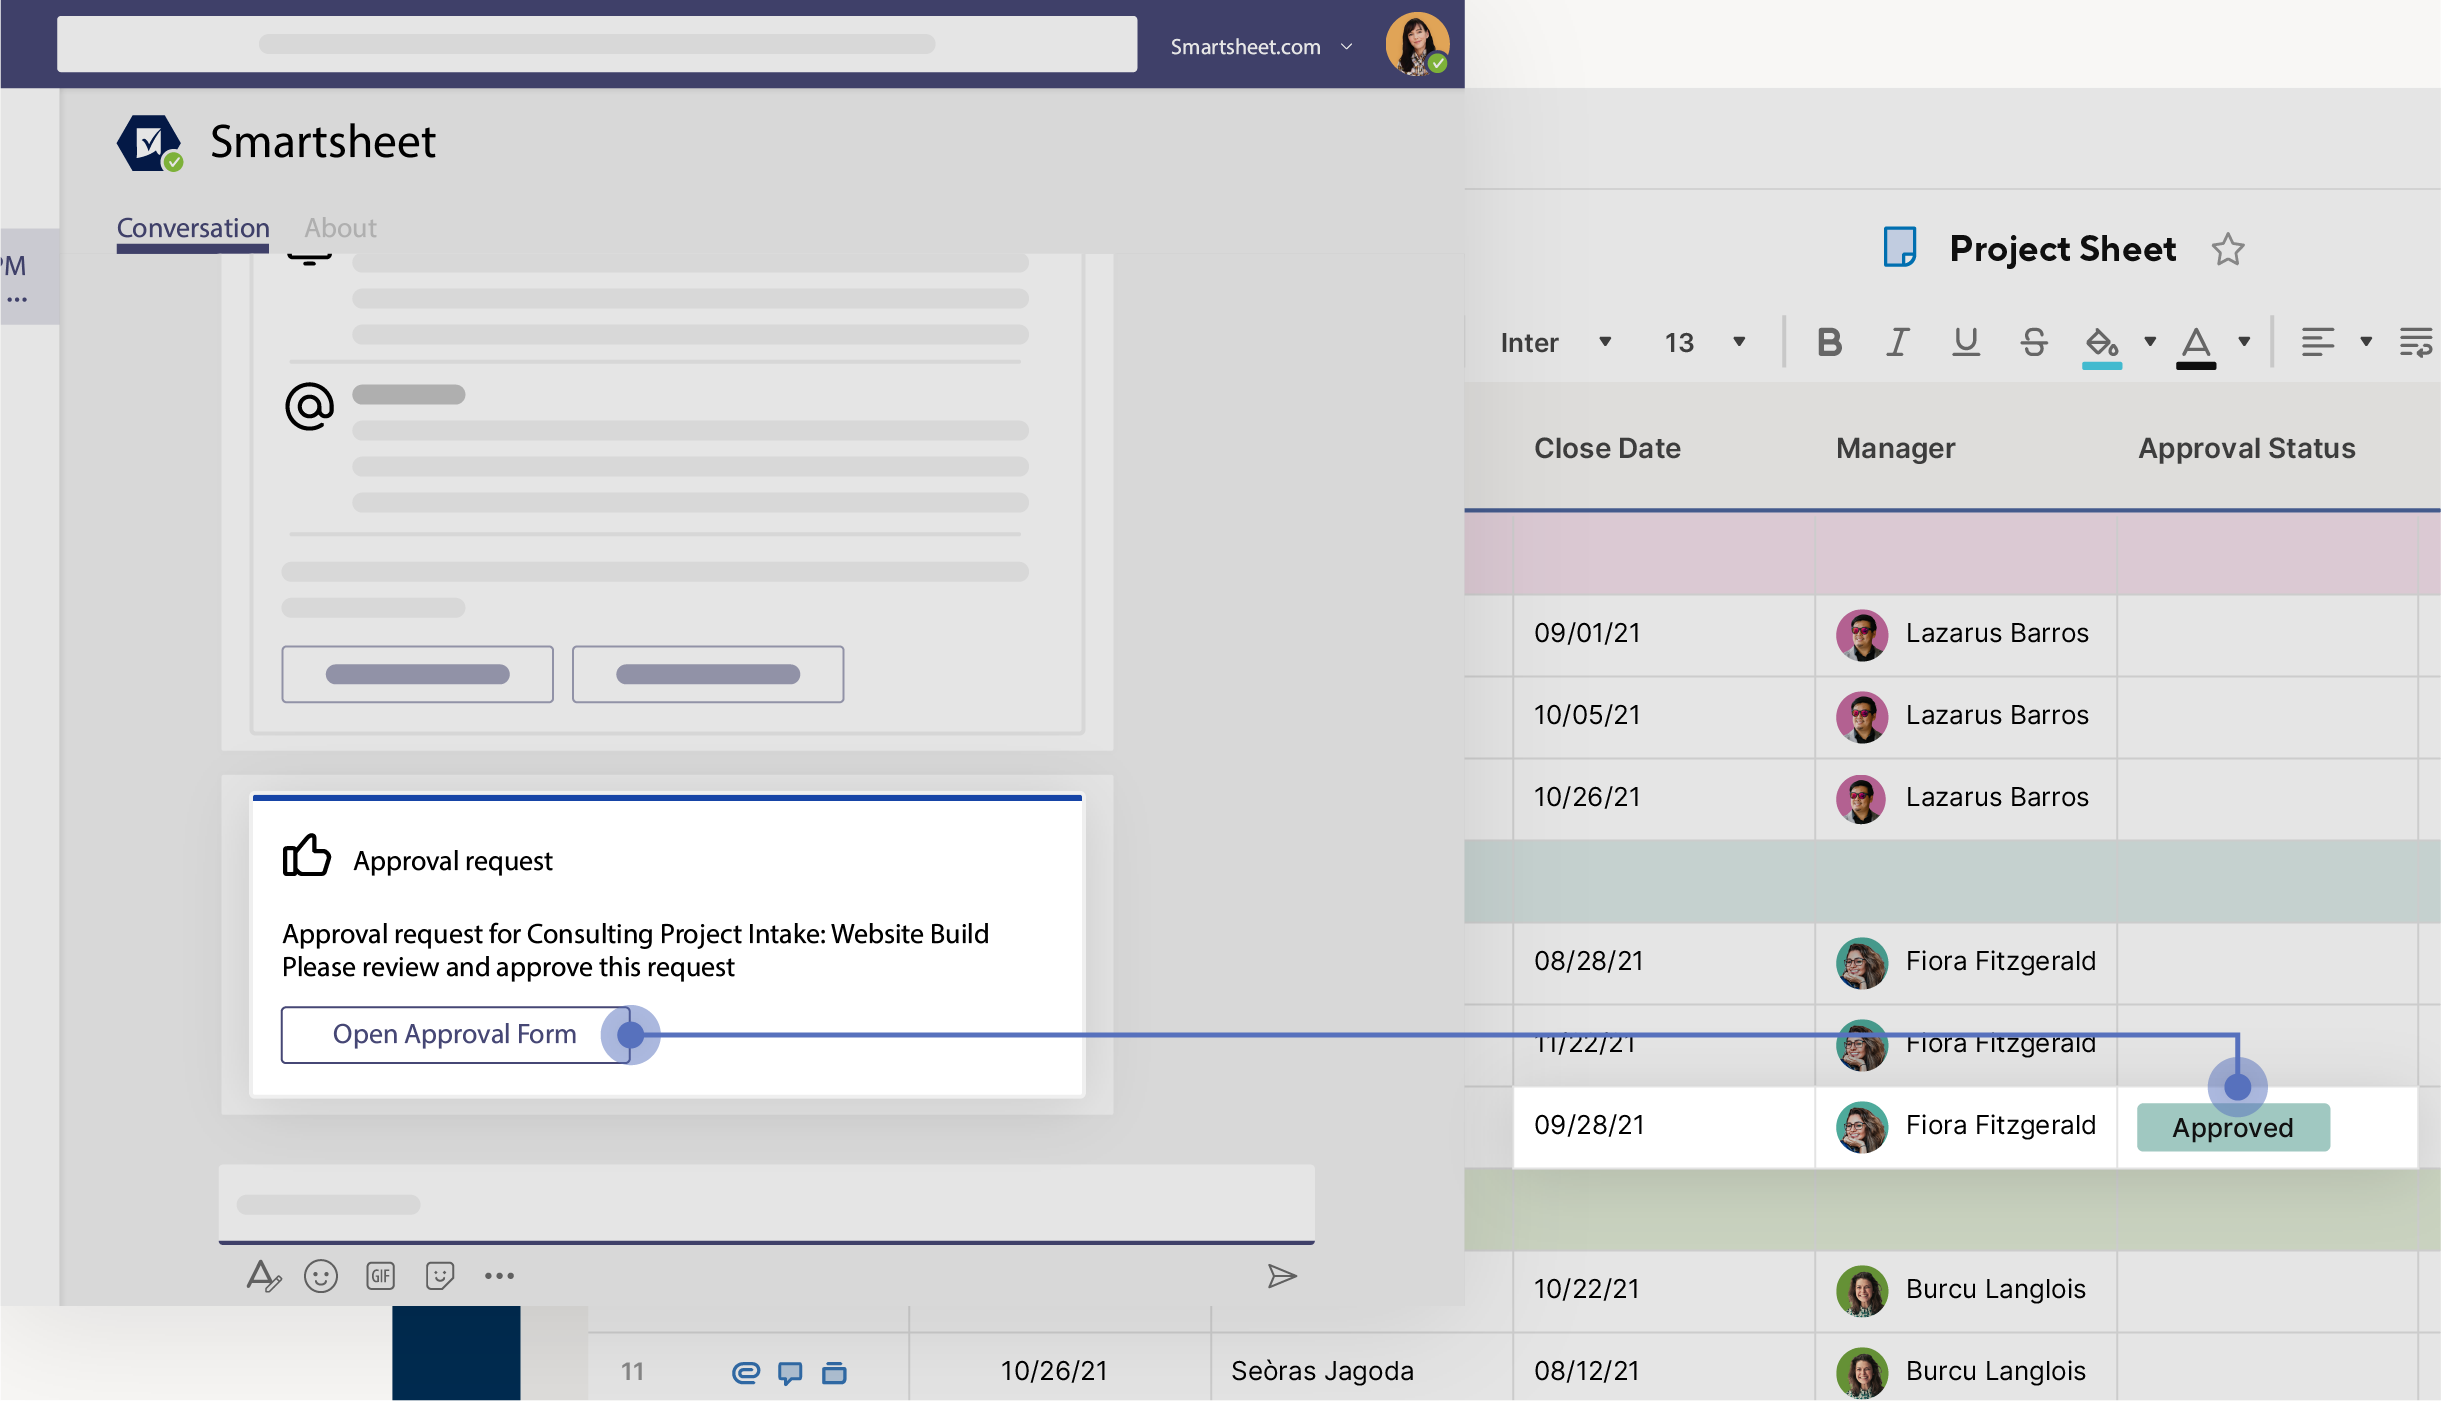Image resolution: width=2441 pixels, height=1401 pixels.
Task: Open the sticker picker icon
Action: [440, 1276]
